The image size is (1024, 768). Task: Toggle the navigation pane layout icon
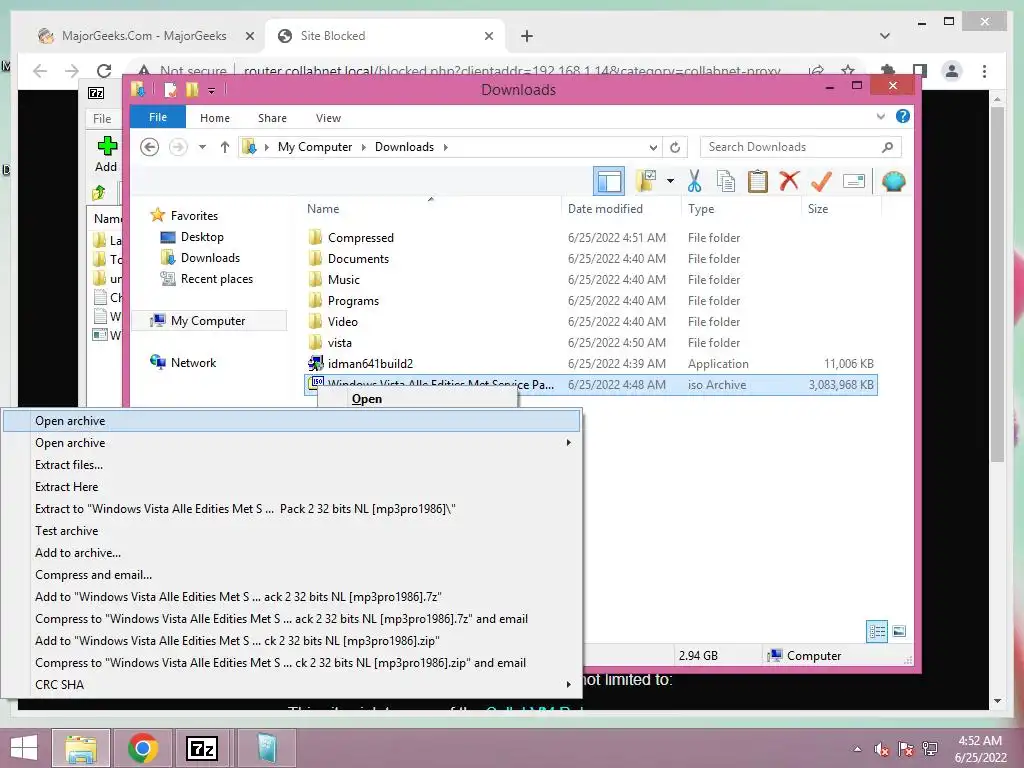[x=609, y=181]
